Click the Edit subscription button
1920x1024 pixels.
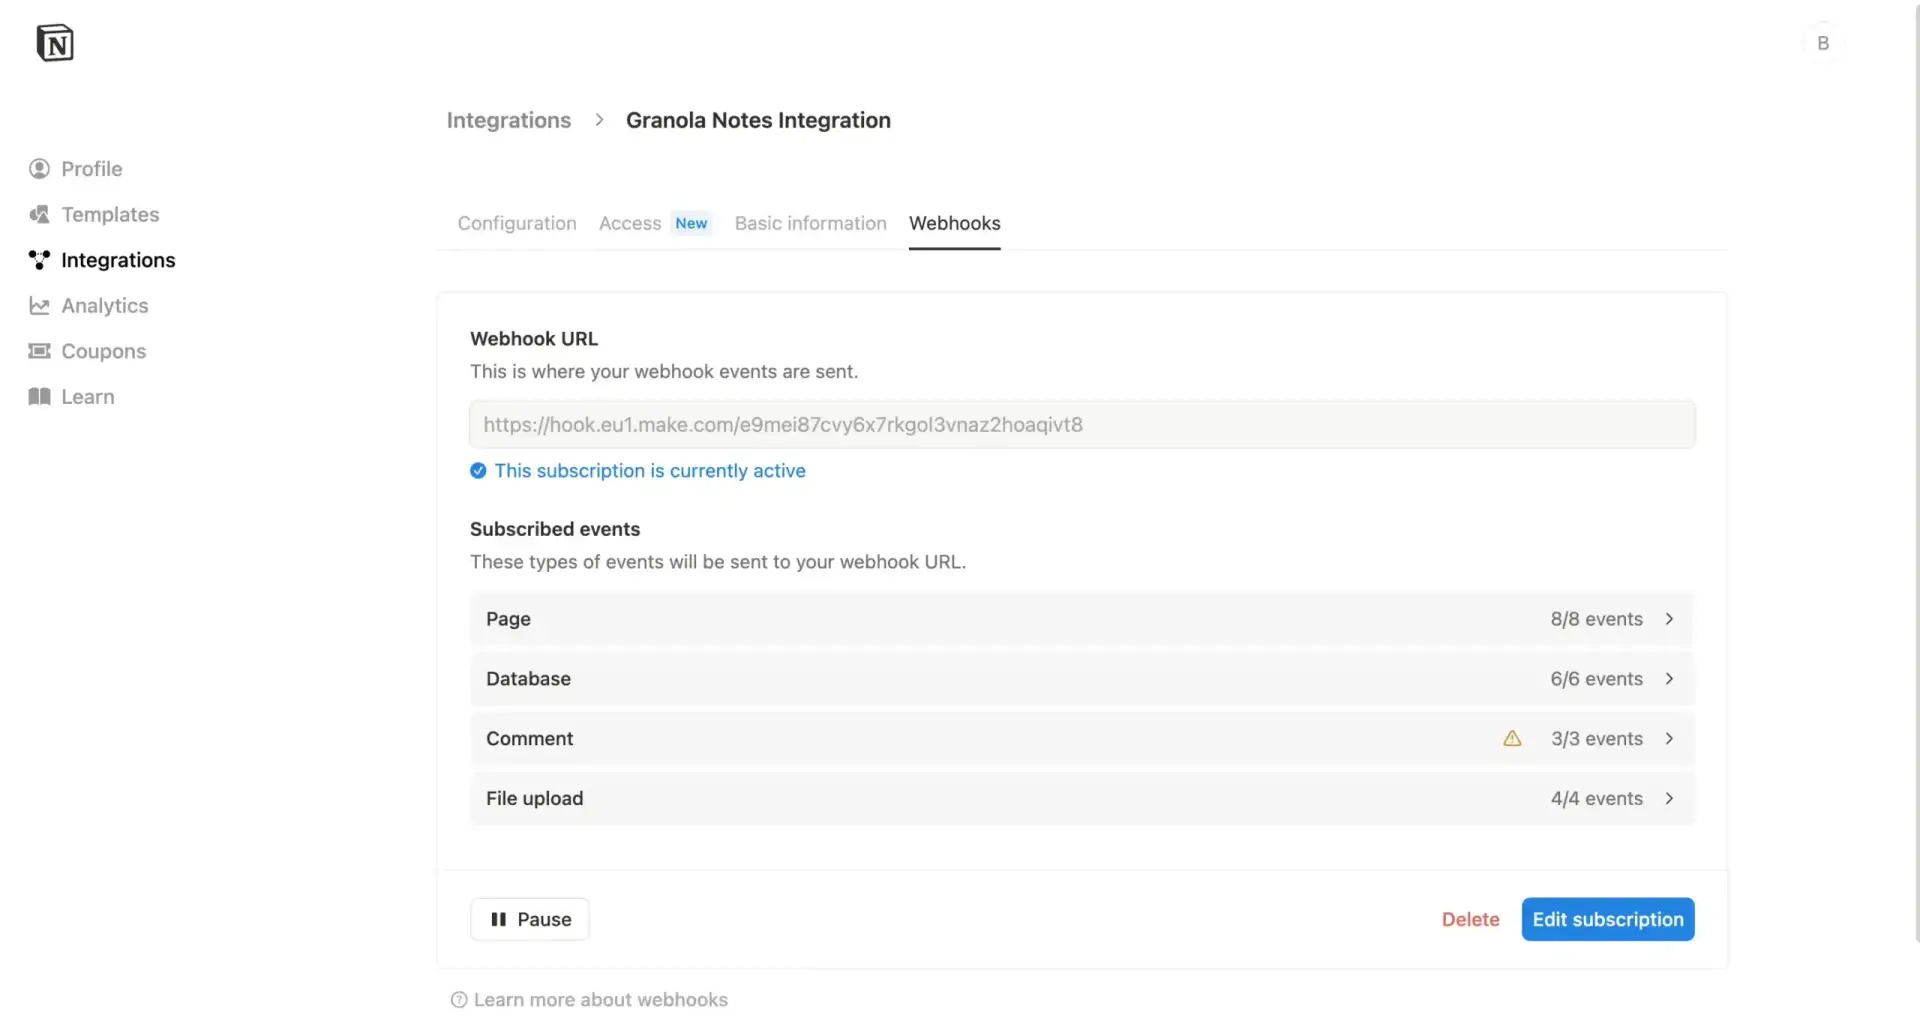1608,920
